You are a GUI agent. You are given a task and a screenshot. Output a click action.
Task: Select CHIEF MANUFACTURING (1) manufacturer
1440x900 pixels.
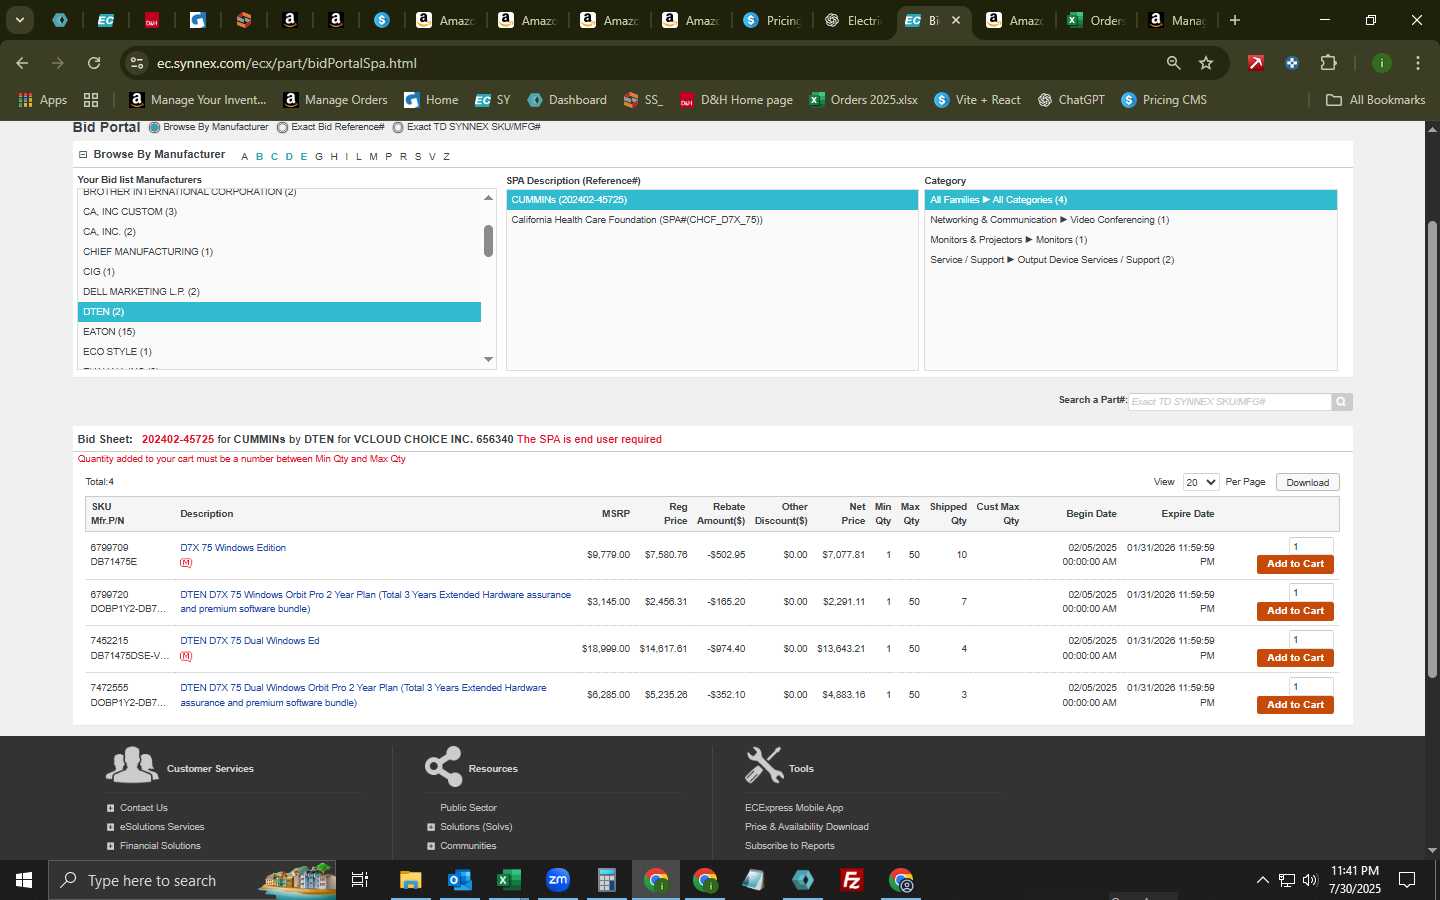coord(279,252)
